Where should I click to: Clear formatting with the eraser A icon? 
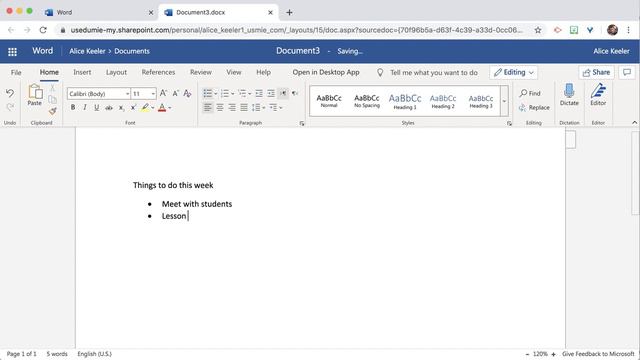point(187,93)
